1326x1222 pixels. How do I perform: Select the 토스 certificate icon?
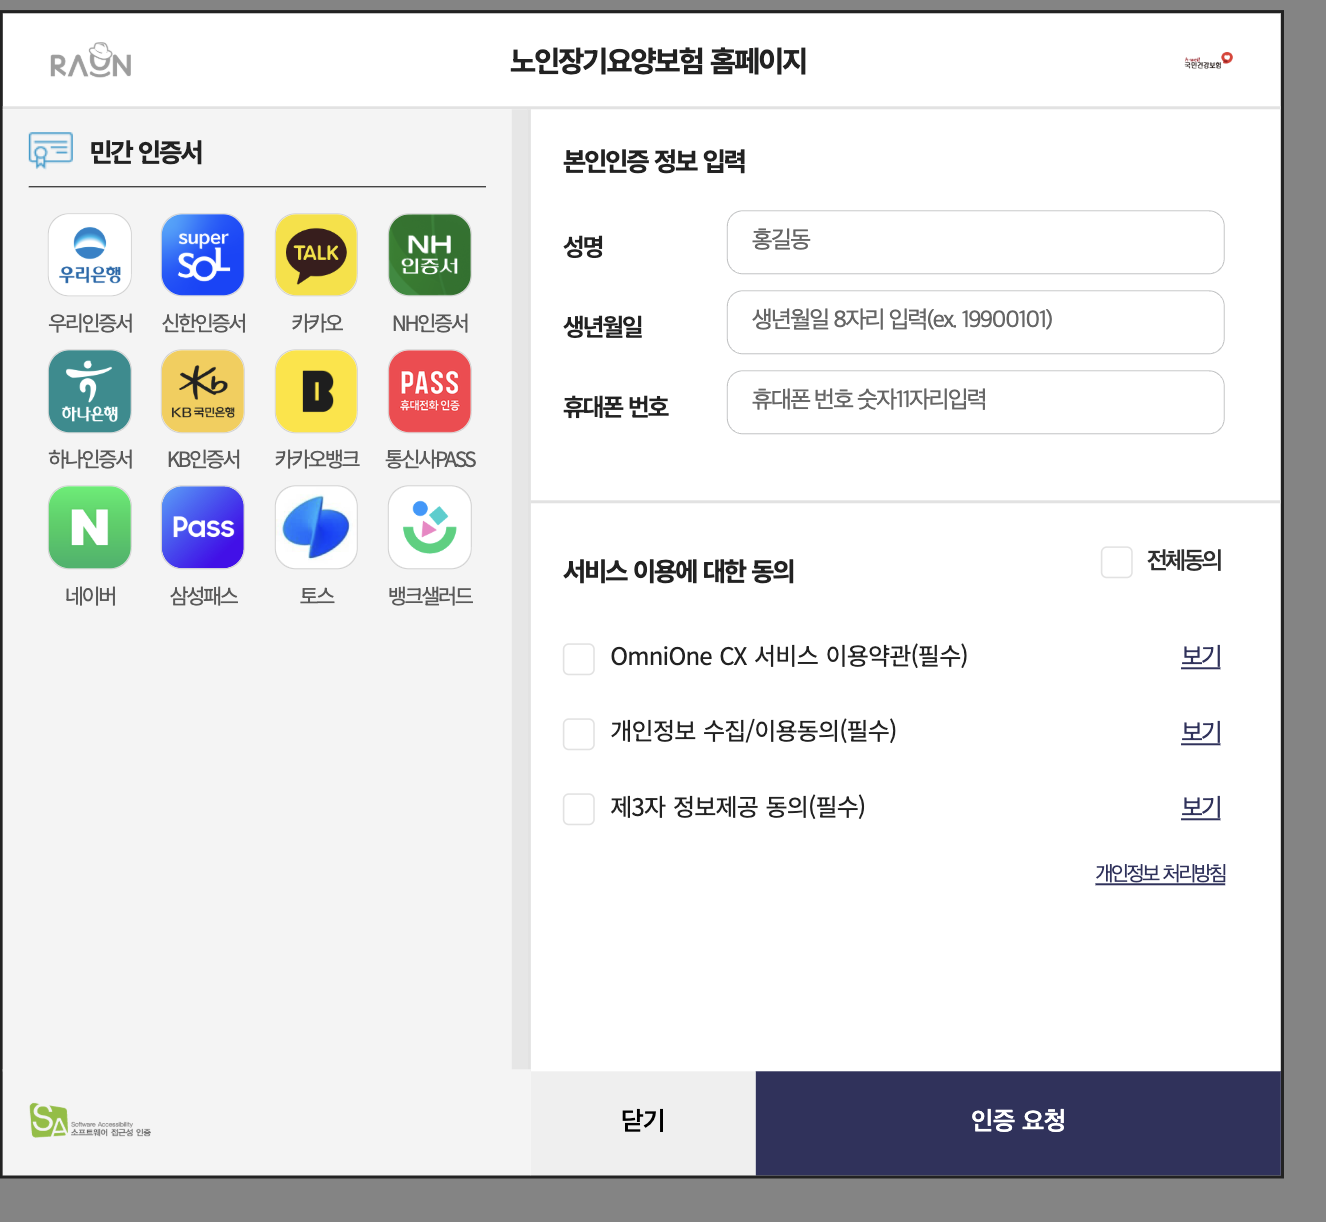pyautogui.click(x=316, y=527)
